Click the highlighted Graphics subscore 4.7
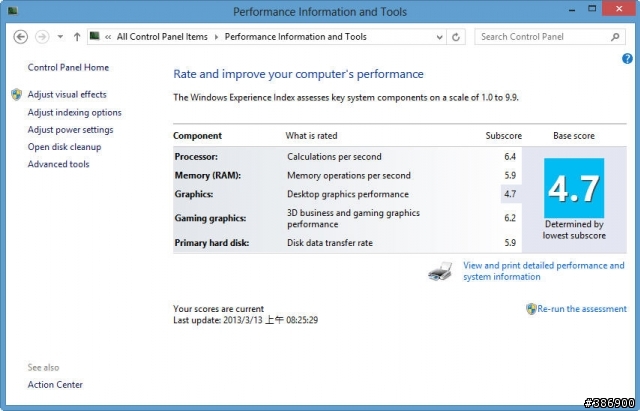The height and width of the screenshot is (411, 640). point(510,194)
